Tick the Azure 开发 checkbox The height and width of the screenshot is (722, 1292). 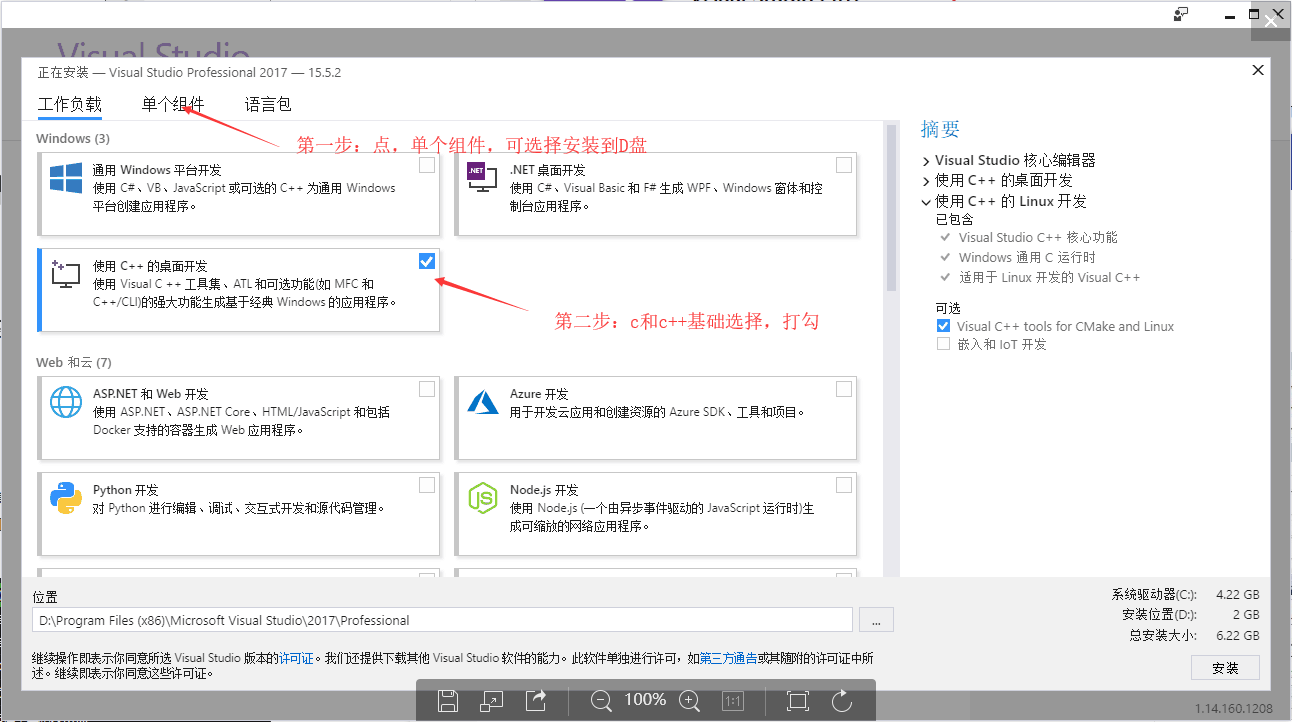click(844, 389)
